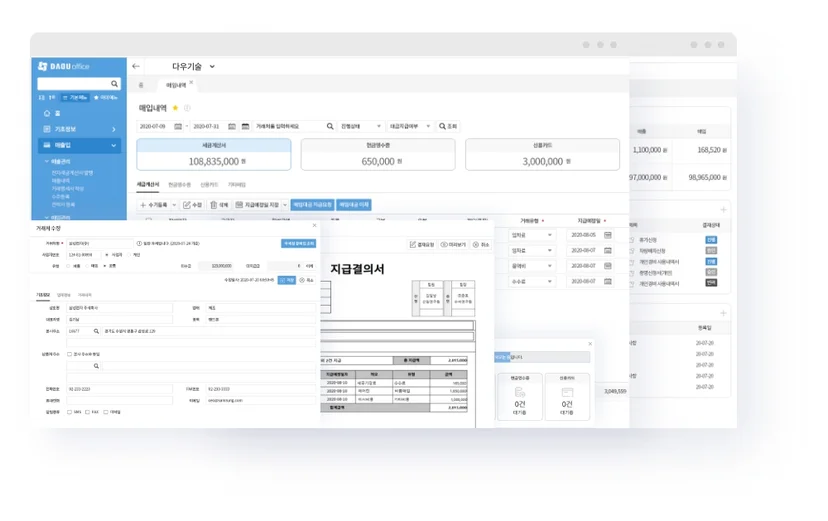The width and height of the screenshot is (828, 521).
Task: Expand the 다우기술 company dropdown
Action: [212, 67]
